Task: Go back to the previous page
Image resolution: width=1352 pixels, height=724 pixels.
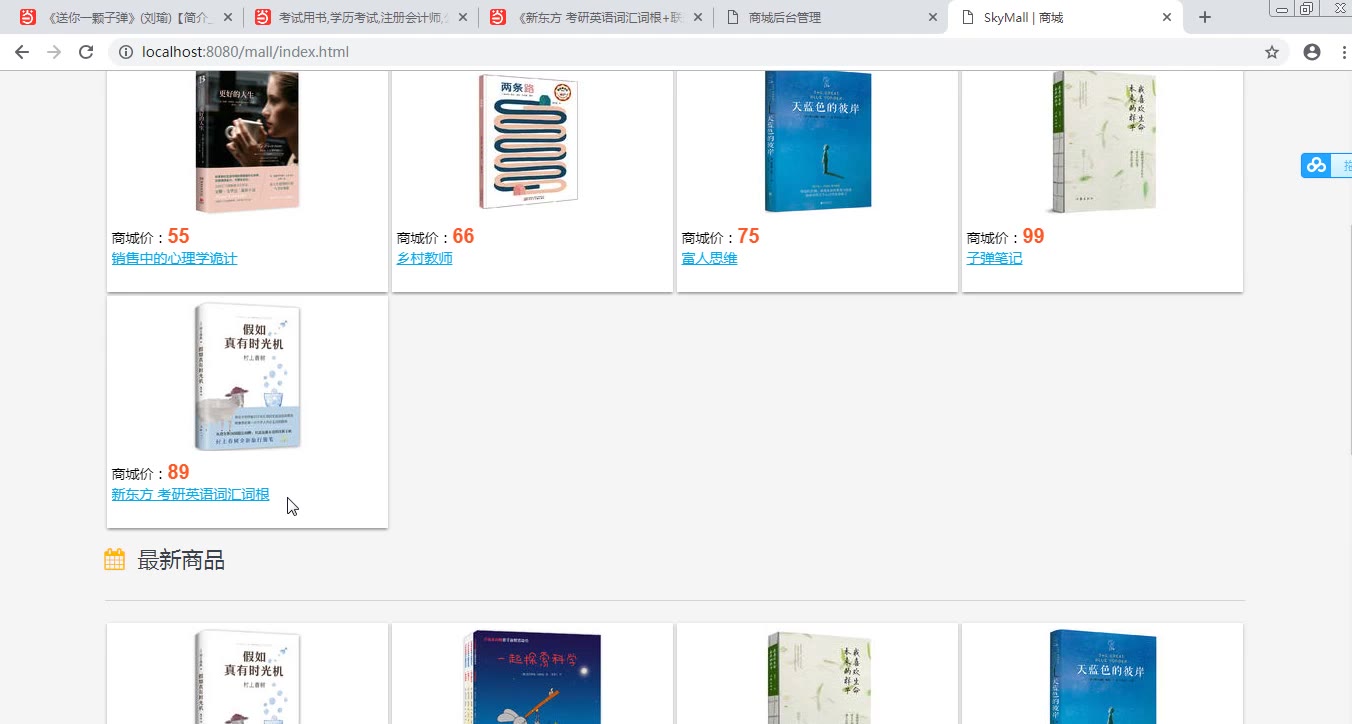Action: tap(22, 52)
